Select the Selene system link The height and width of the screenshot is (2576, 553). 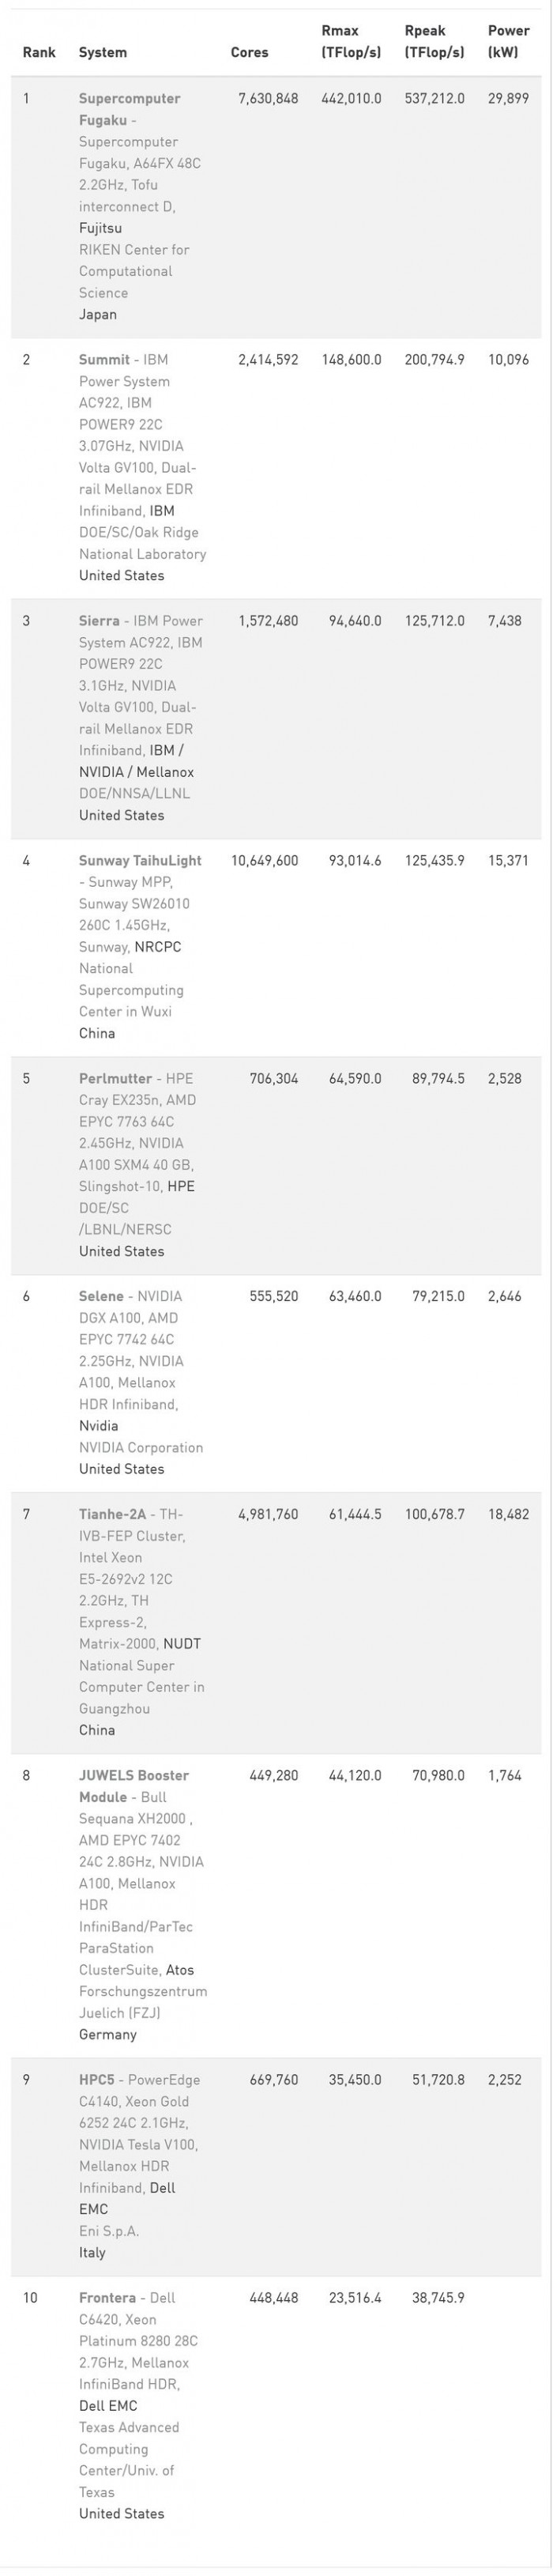point(101,1297)
